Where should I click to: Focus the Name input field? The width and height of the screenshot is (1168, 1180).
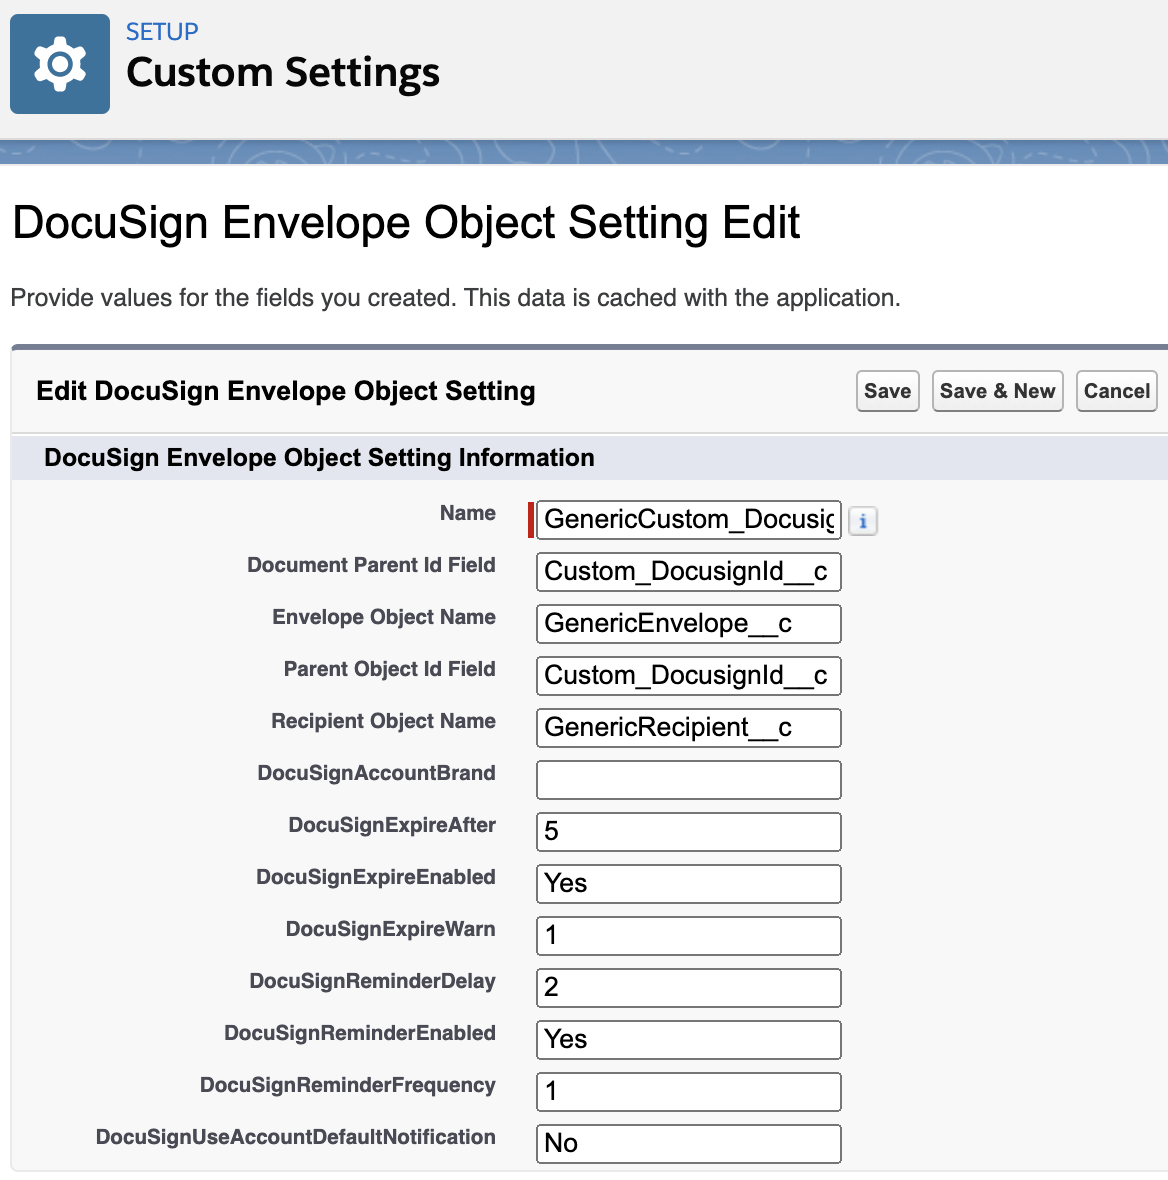tap(689, 520)
